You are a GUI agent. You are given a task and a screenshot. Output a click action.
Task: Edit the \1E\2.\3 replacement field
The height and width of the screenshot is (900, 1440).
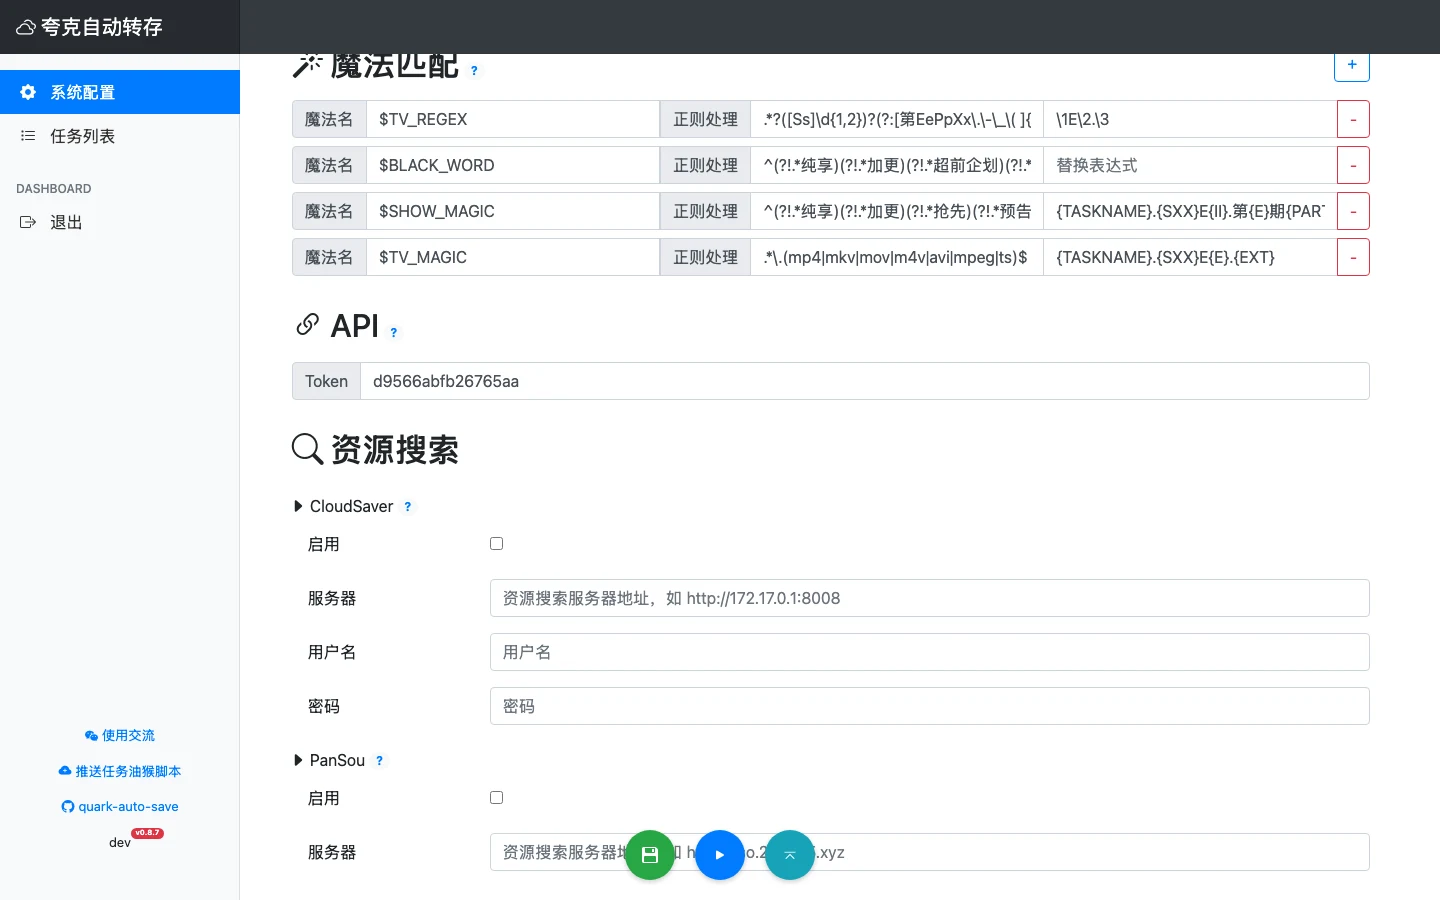(x=1190, y=119)
